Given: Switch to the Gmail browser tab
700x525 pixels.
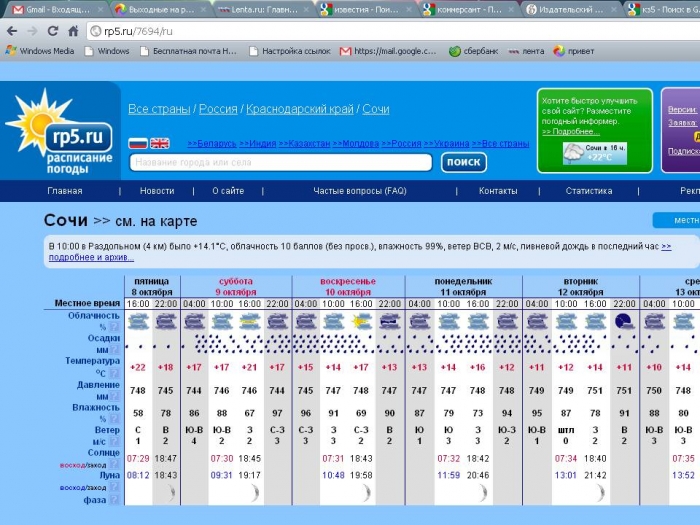Looking at the screenshot, I should [x=52, y=9].
